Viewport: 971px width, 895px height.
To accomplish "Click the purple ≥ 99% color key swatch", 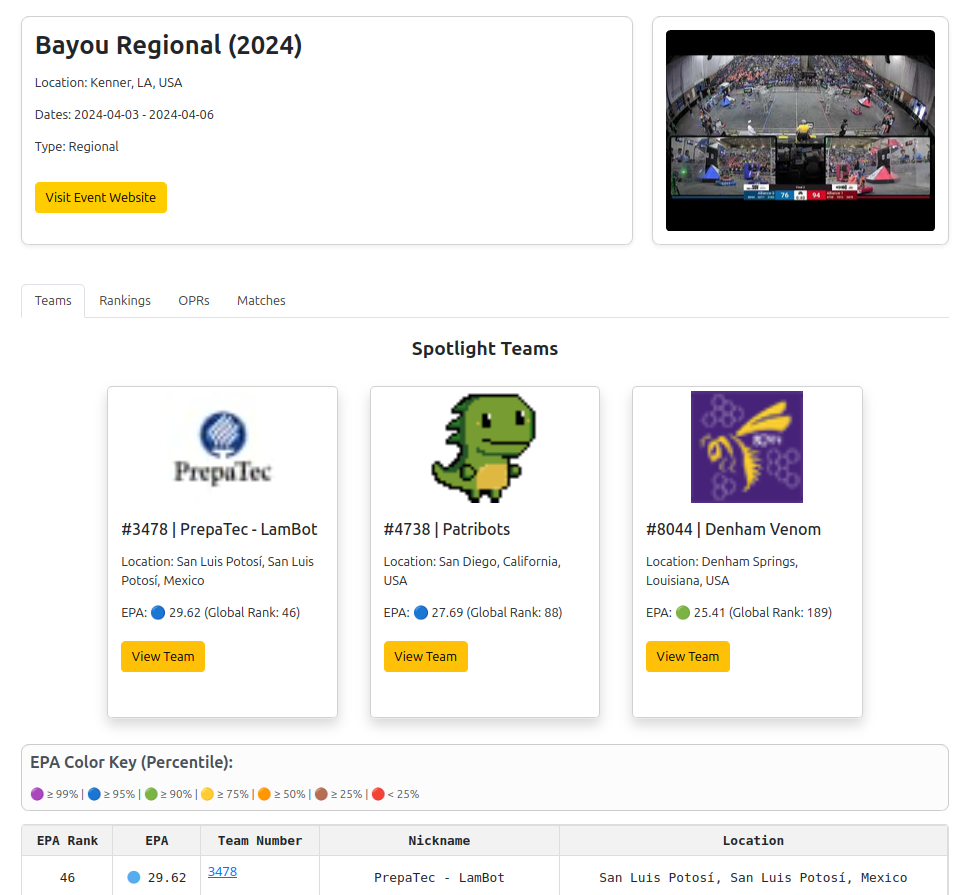I will 37,794.
